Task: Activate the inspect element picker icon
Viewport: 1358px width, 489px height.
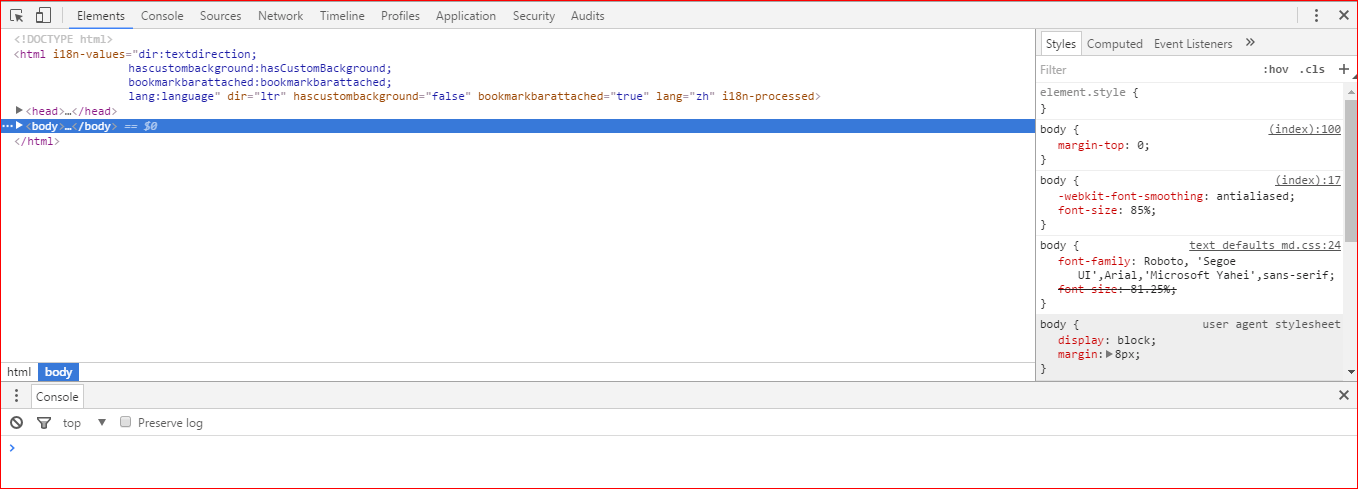Action: coord(17,15)
